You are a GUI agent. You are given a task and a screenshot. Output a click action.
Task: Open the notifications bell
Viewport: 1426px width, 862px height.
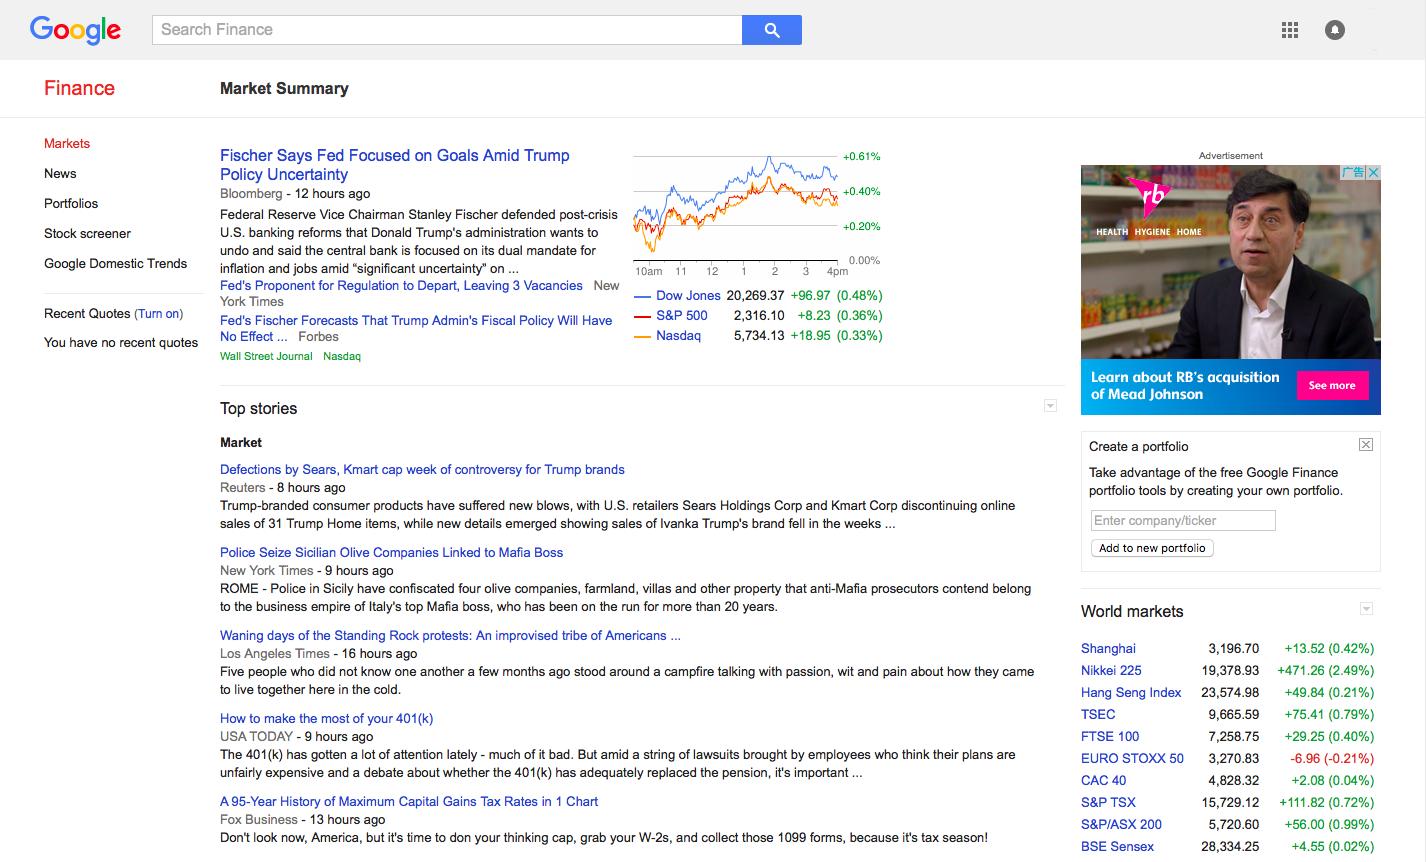[1334, 30]
